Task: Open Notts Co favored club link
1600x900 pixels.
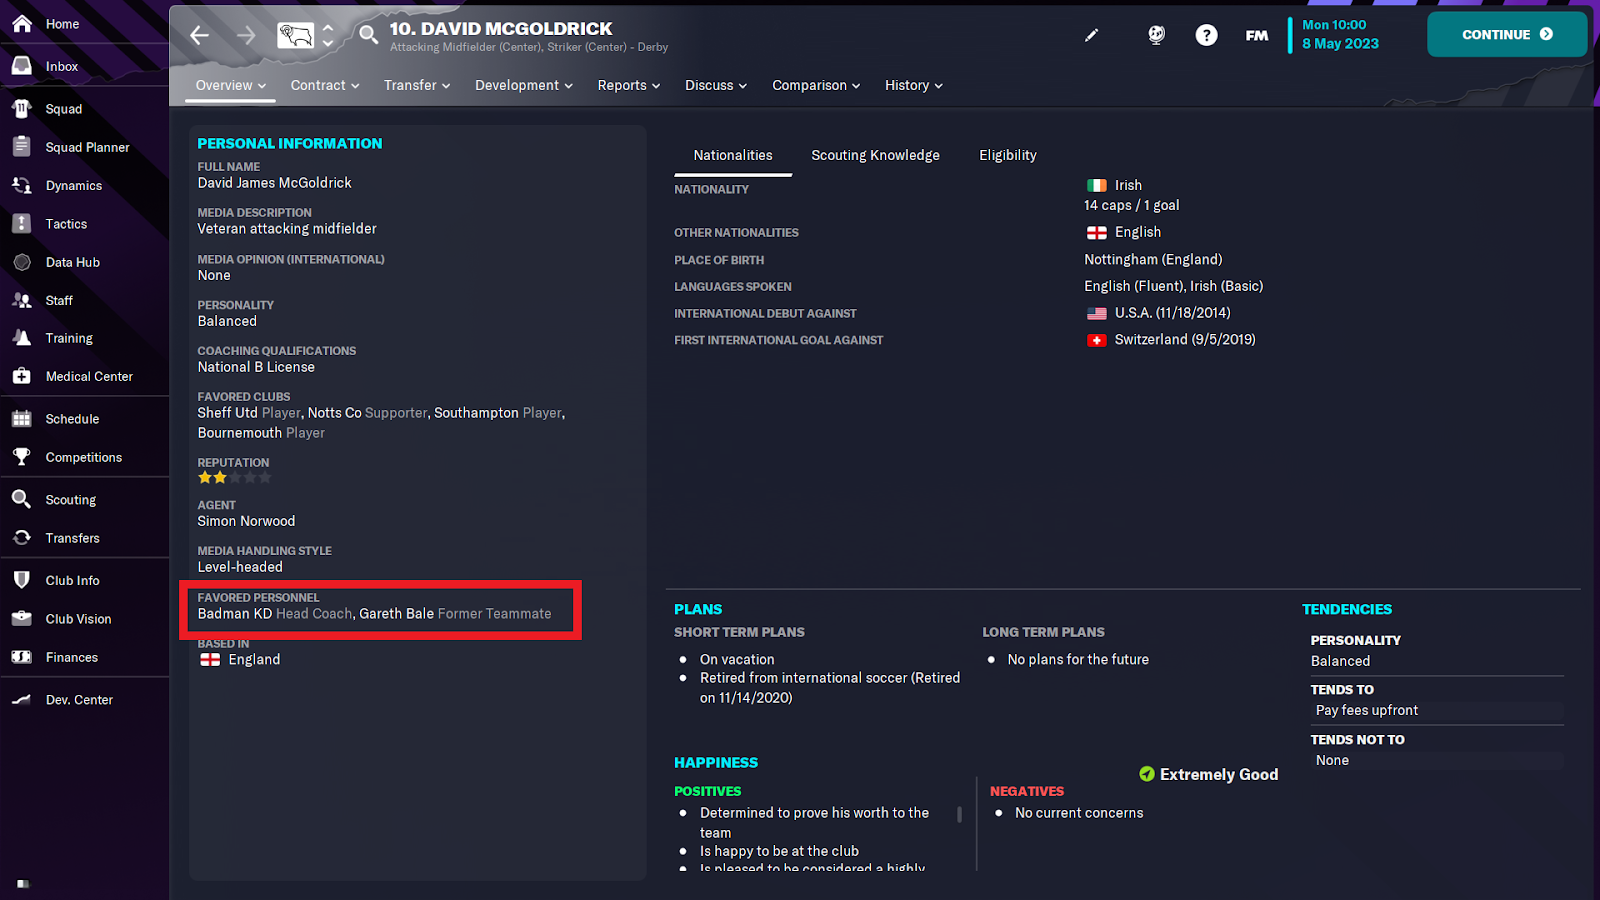Action: (334, 413)
